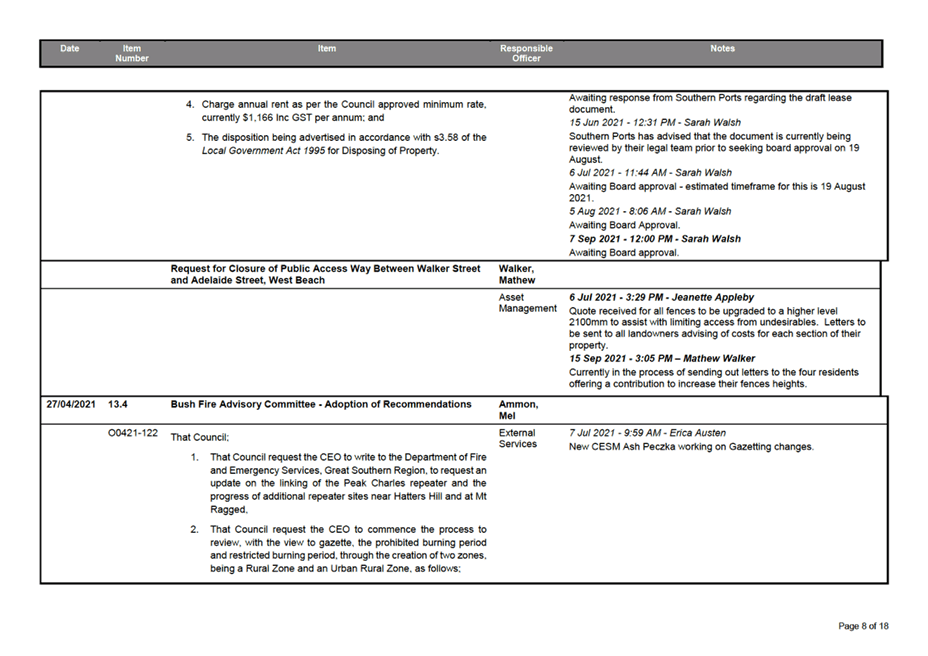Click the External Services cell
This screenshot has width=928, height=656.
tap(515, 436)
